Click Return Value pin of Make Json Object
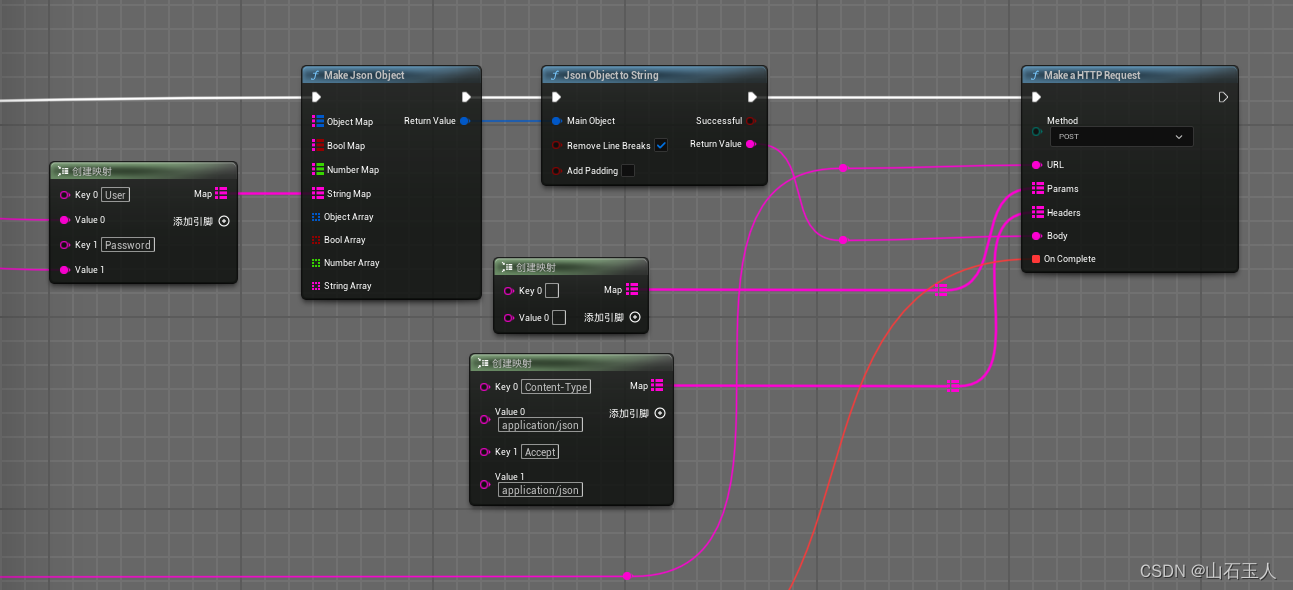Image resolution: width=1293 pixels, height=590 pixels. coord(464,121)
